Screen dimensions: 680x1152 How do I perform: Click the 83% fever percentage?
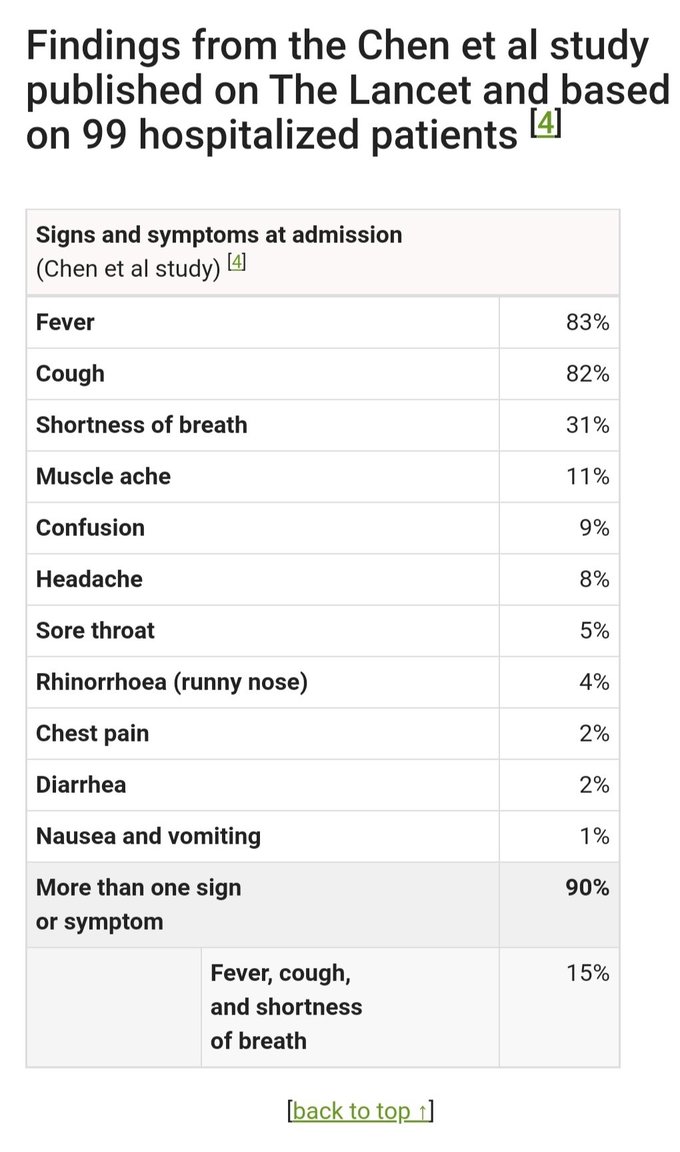tap(587, 322)
